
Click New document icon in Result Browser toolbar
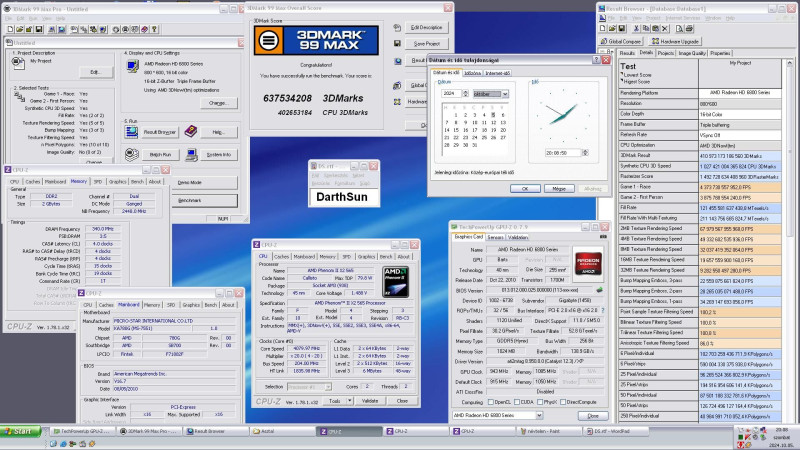(x=603, y=29)
